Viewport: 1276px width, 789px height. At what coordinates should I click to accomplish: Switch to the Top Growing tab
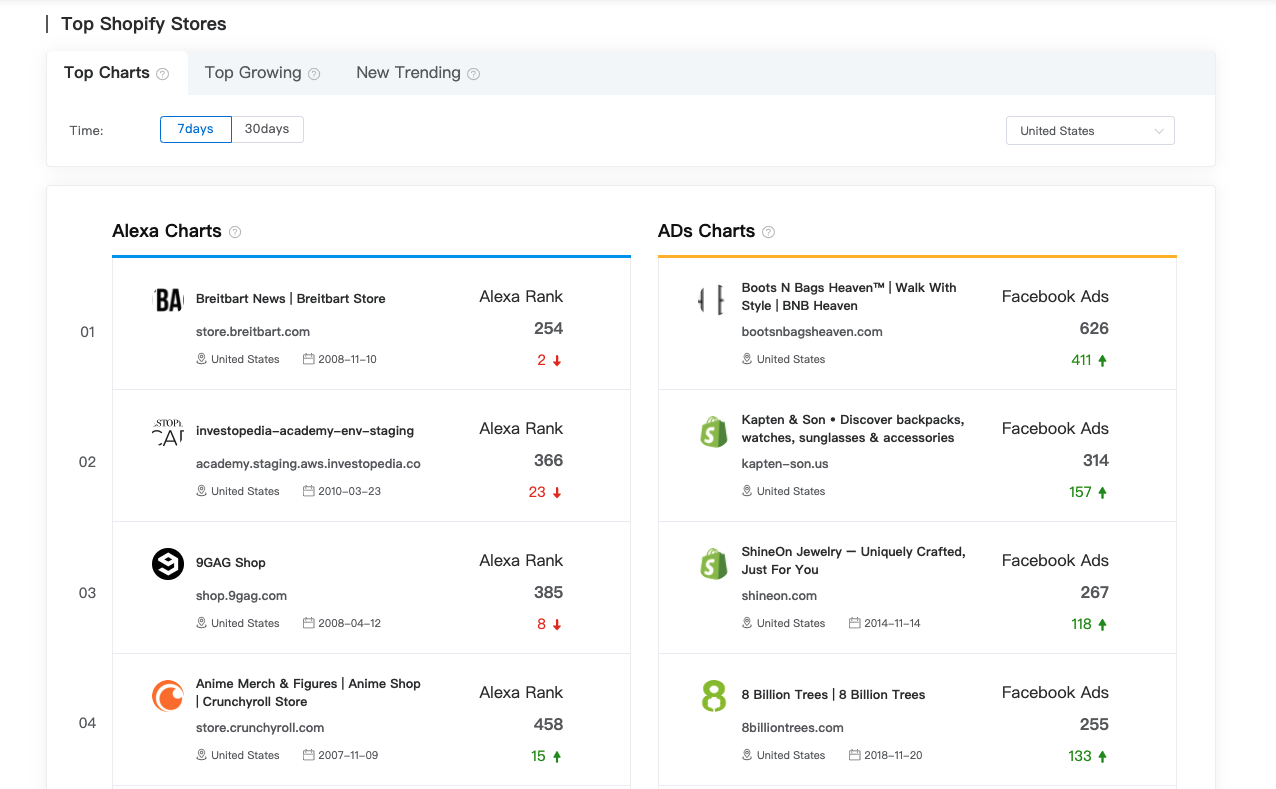[x=252, y=72]
